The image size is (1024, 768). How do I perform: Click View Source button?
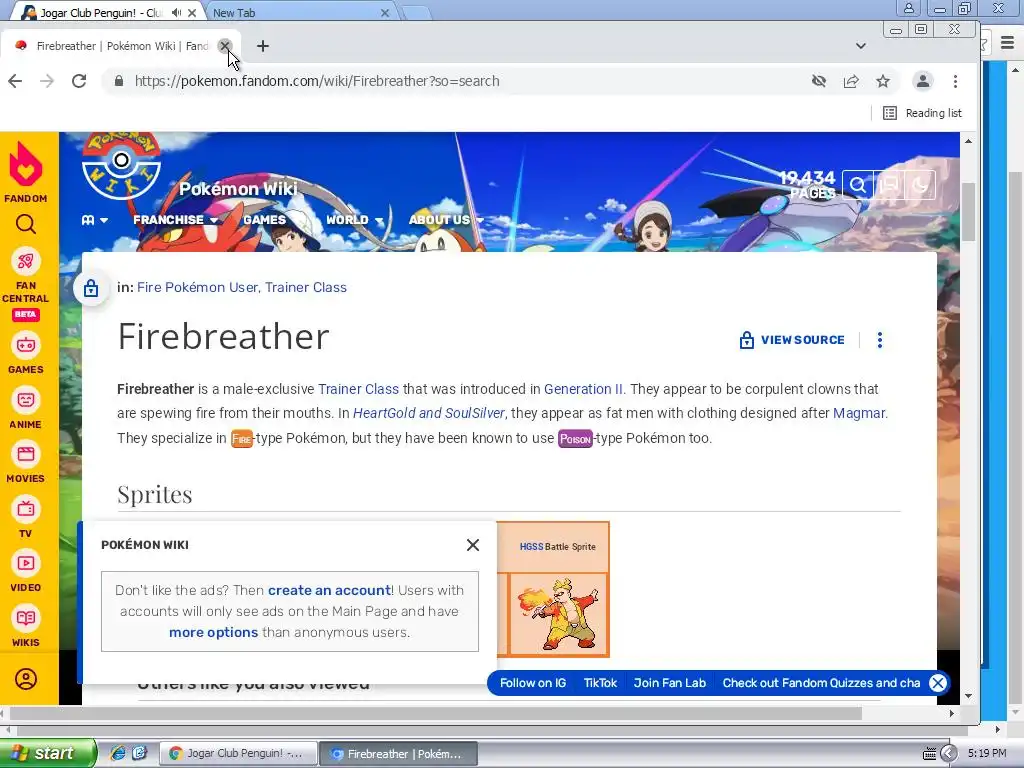(792, 340)
